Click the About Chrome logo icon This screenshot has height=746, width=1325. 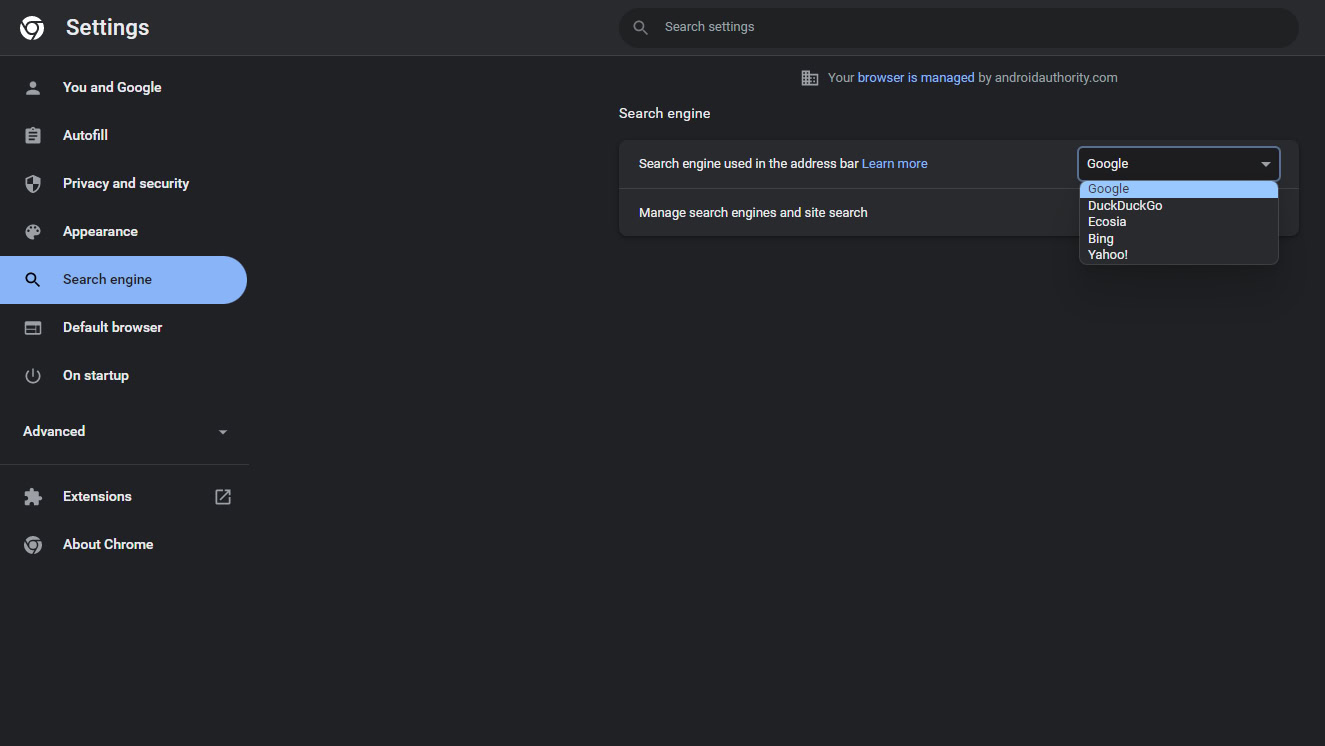(33, 545)
